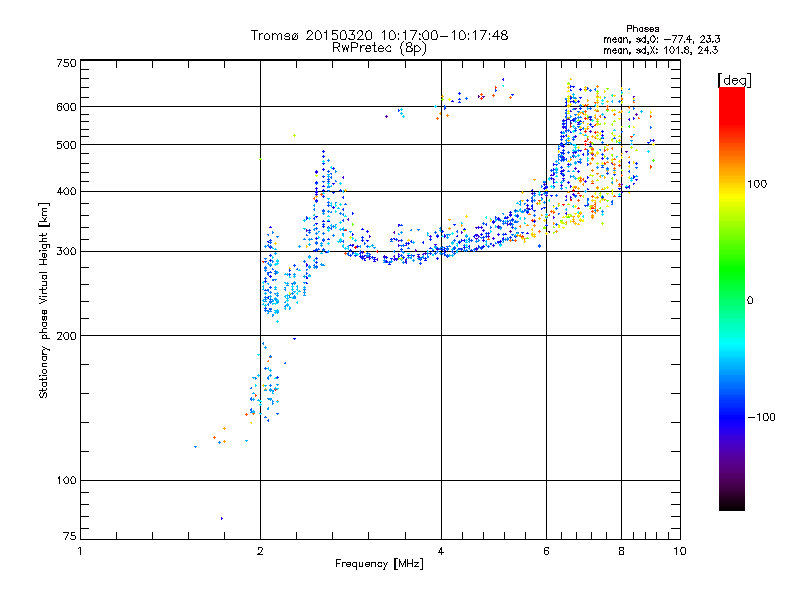Click the 10 tick label on the x-axis
This screenshot has width=800, height=600.
point(678,551)
